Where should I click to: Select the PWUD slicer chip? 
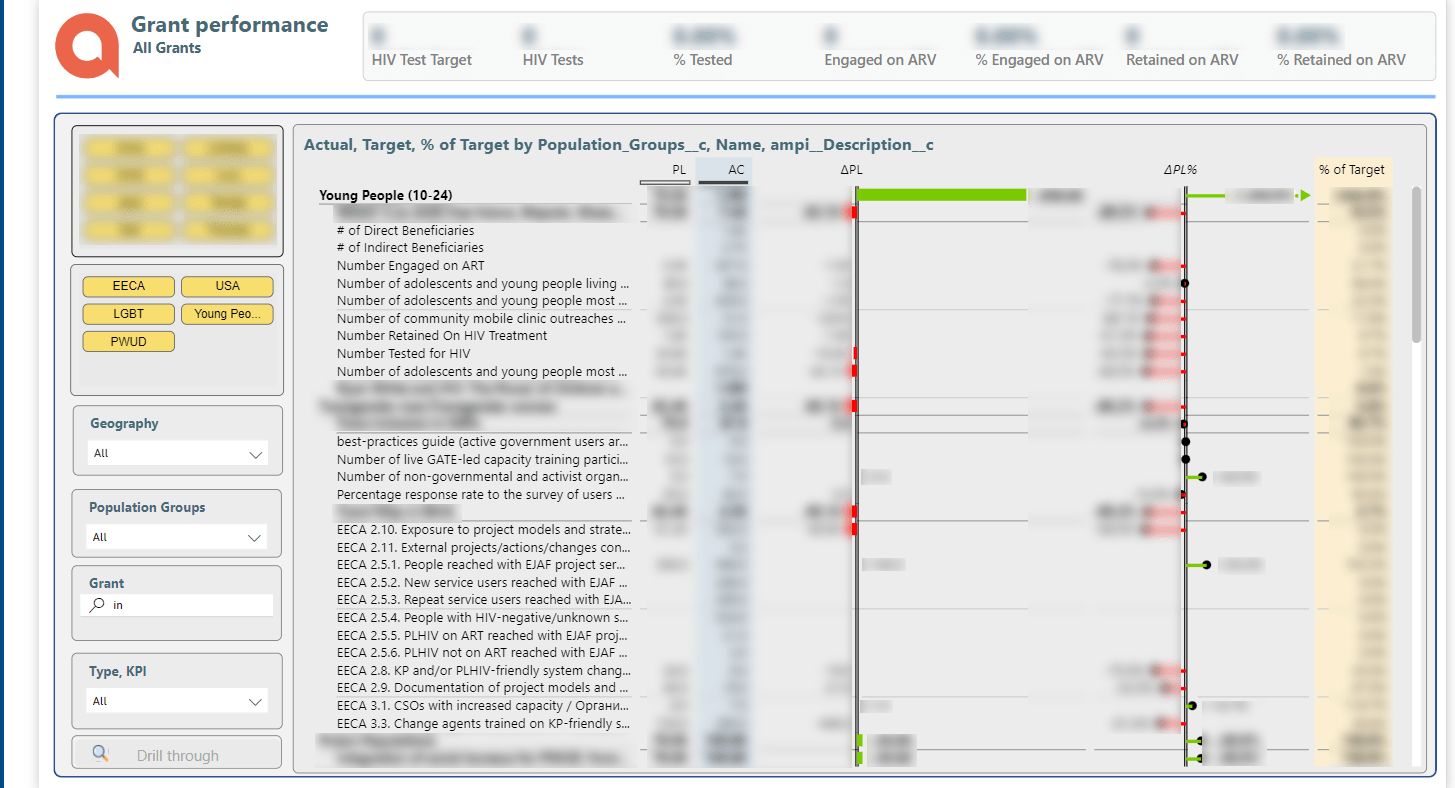[x=129, y=342]
